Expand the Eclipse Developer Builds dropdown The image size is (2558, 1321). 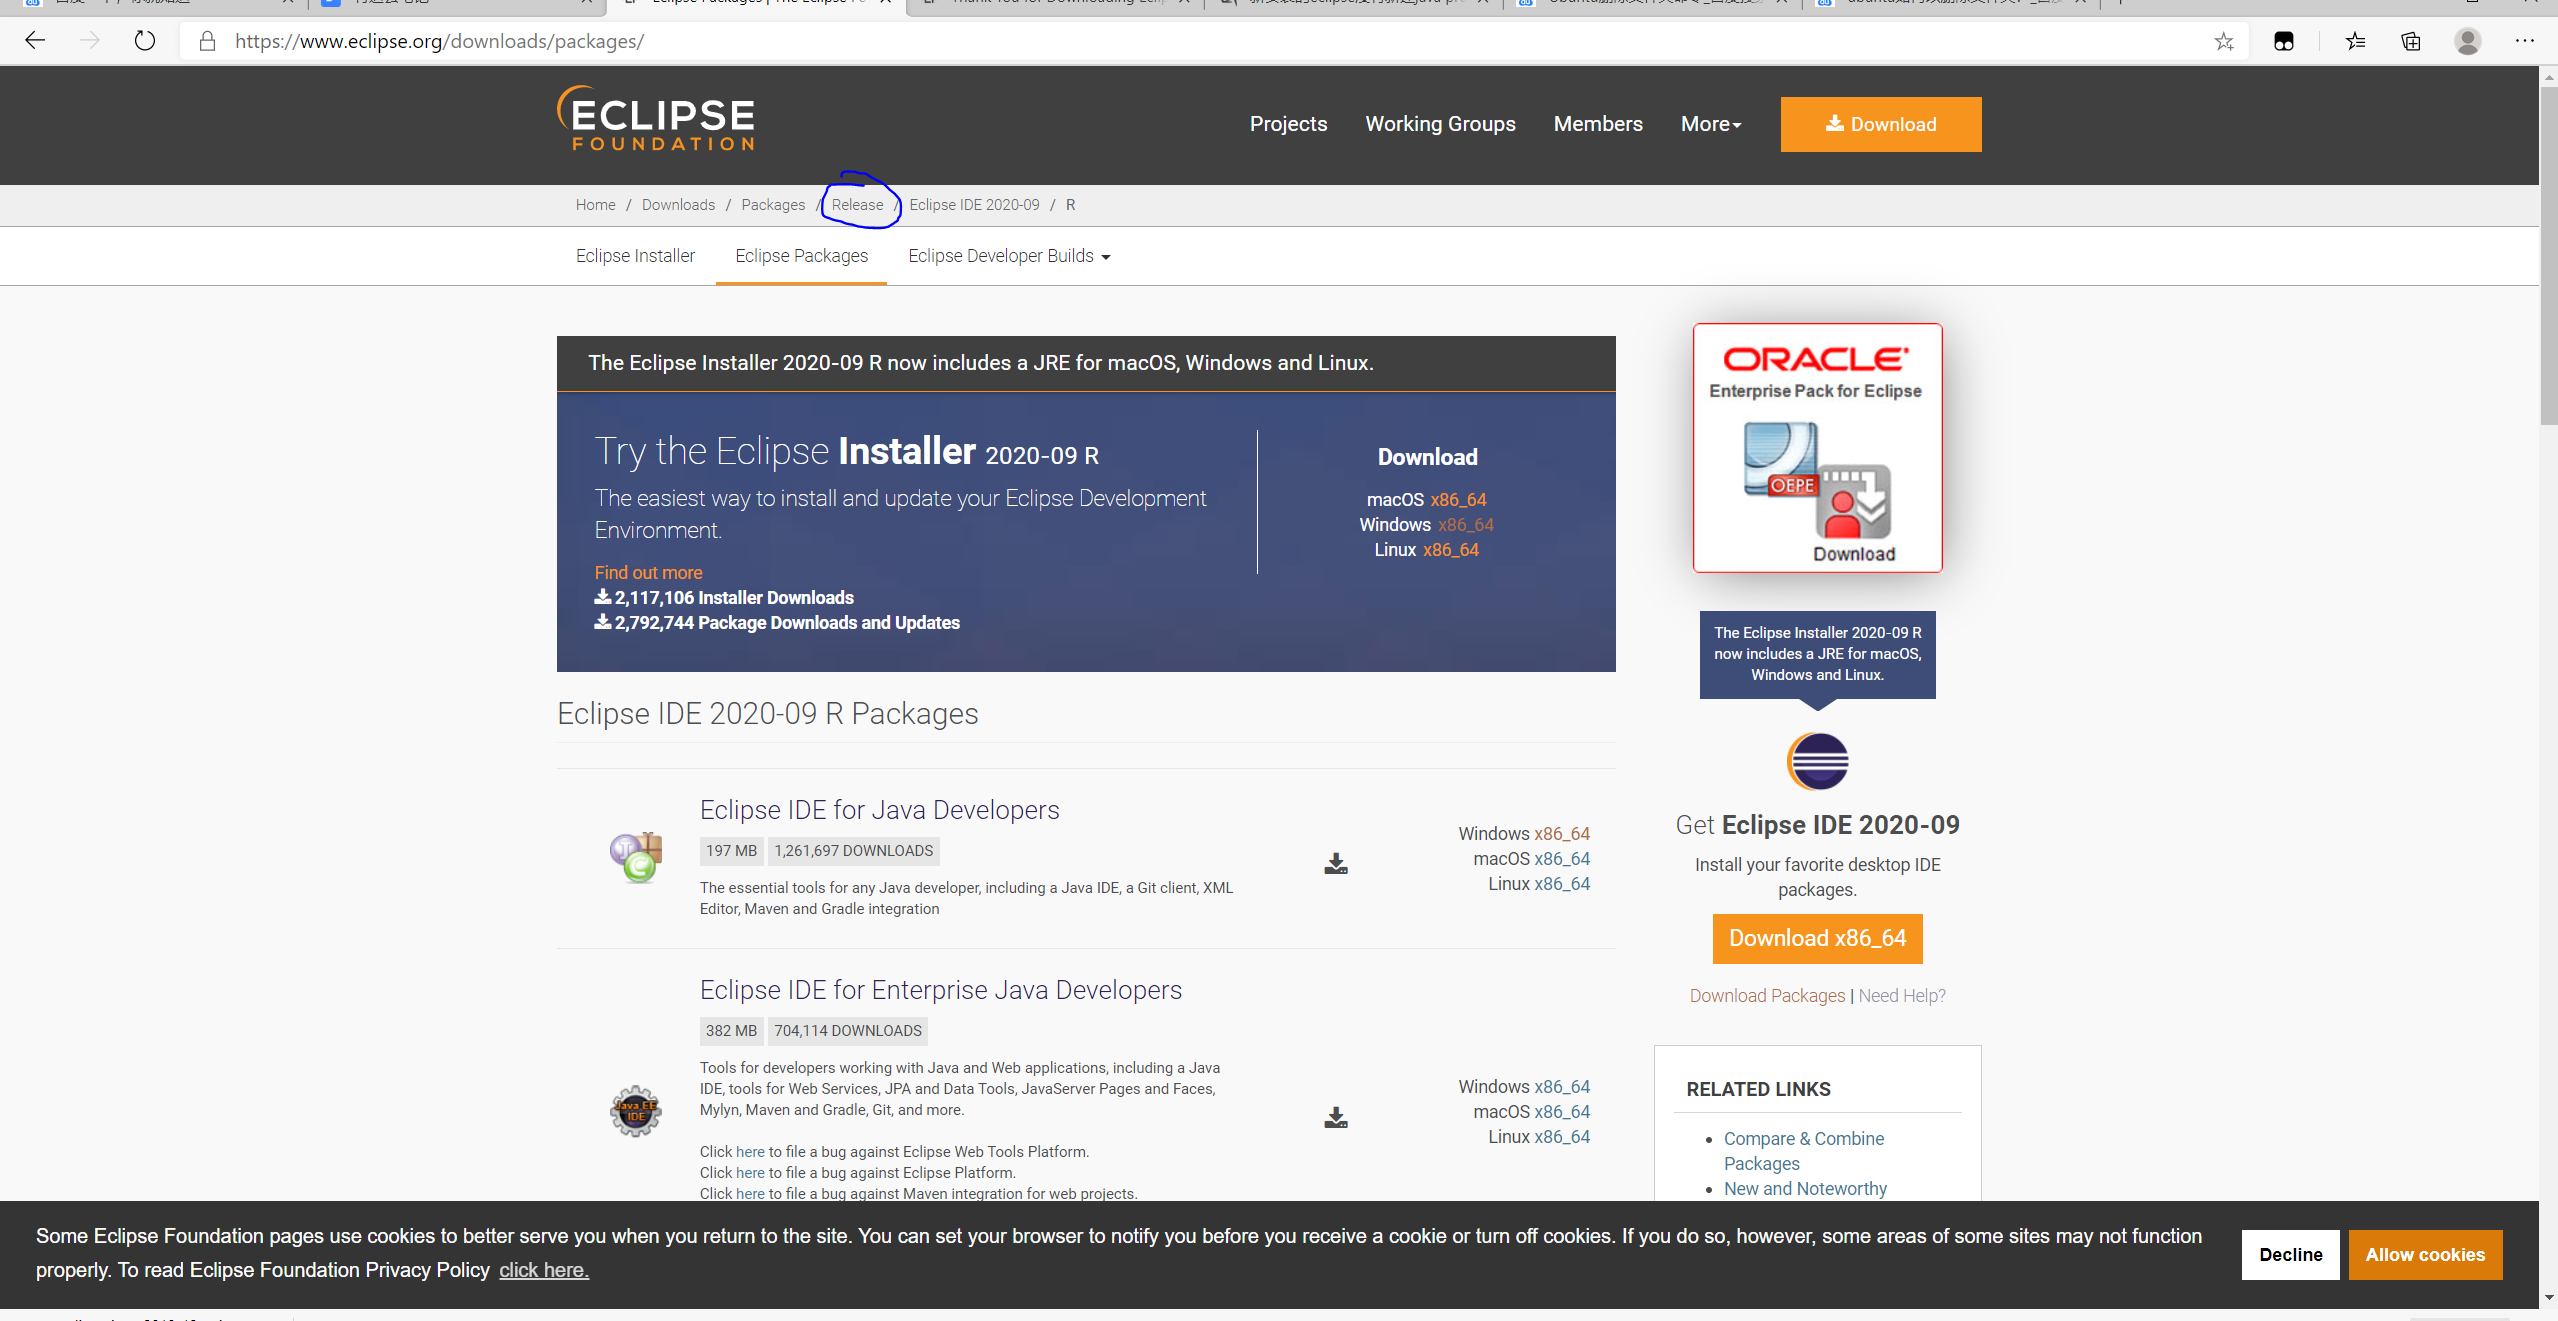(x=1009, y=256)
